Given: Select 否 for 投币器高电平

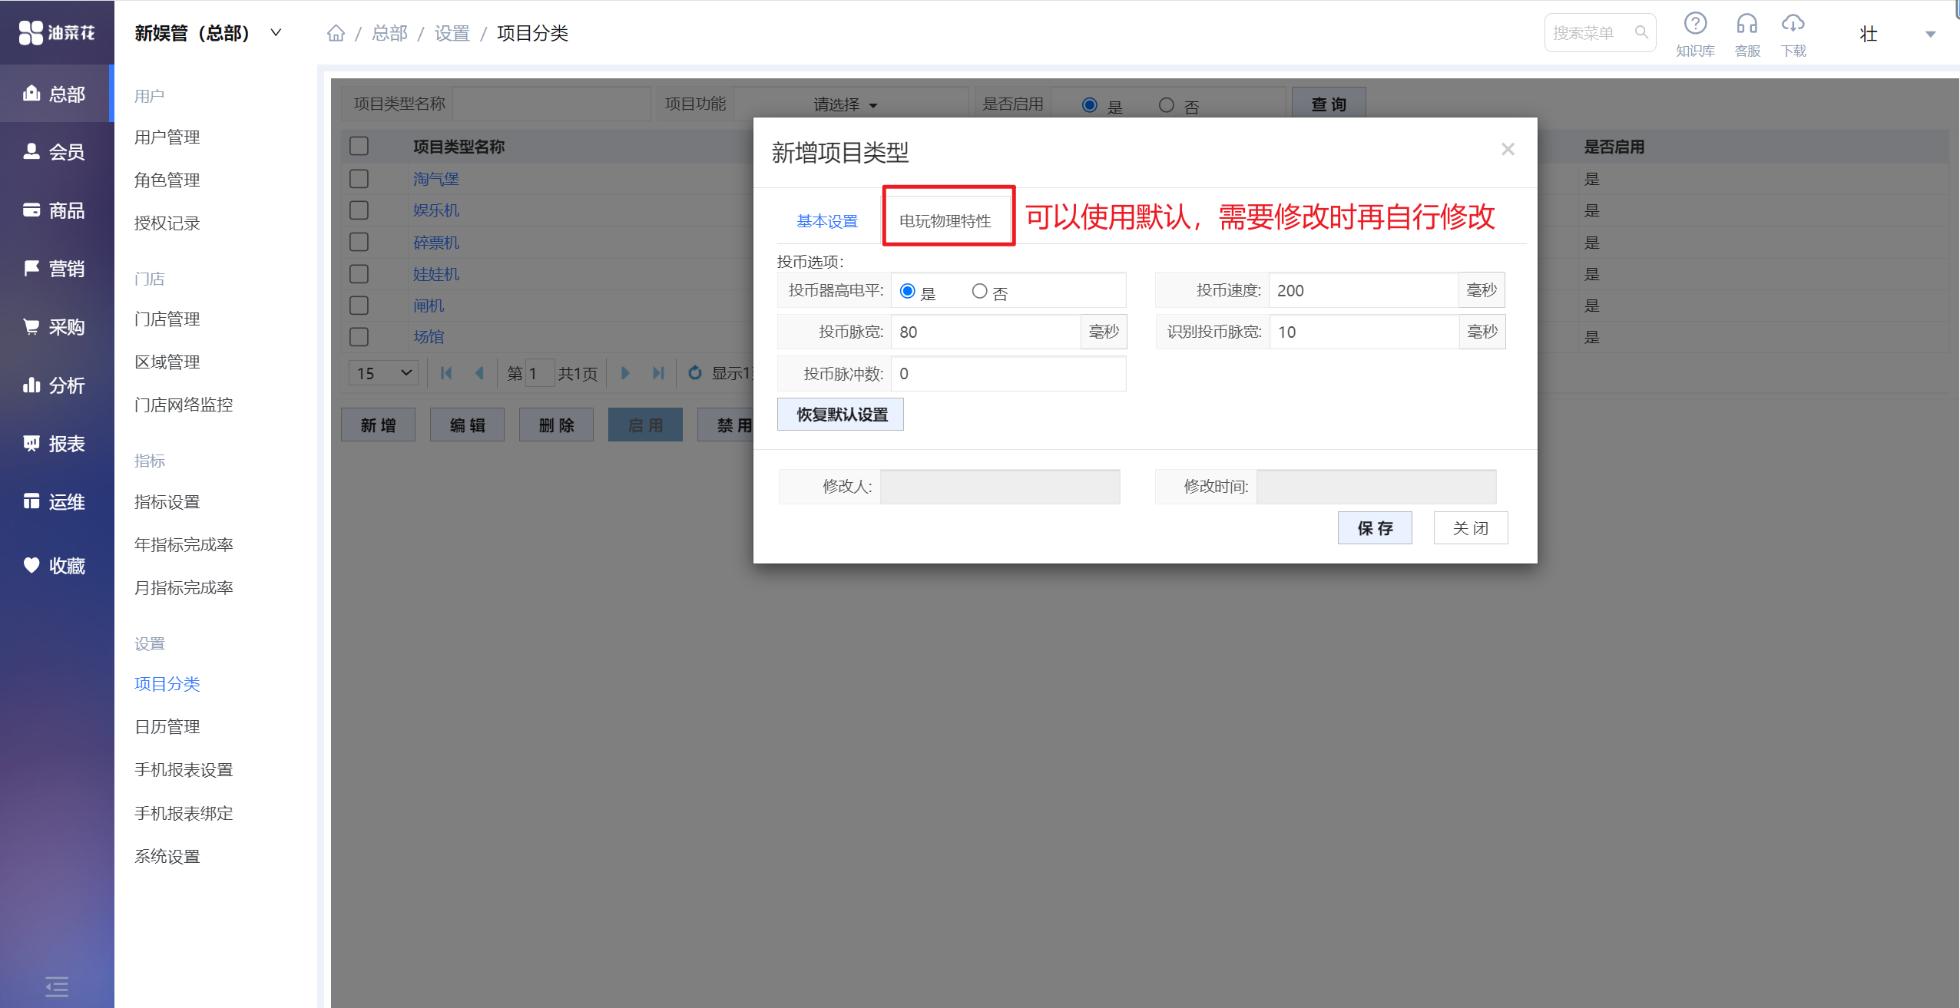Looking at the screenshot, I should click(x=980, y=291).
